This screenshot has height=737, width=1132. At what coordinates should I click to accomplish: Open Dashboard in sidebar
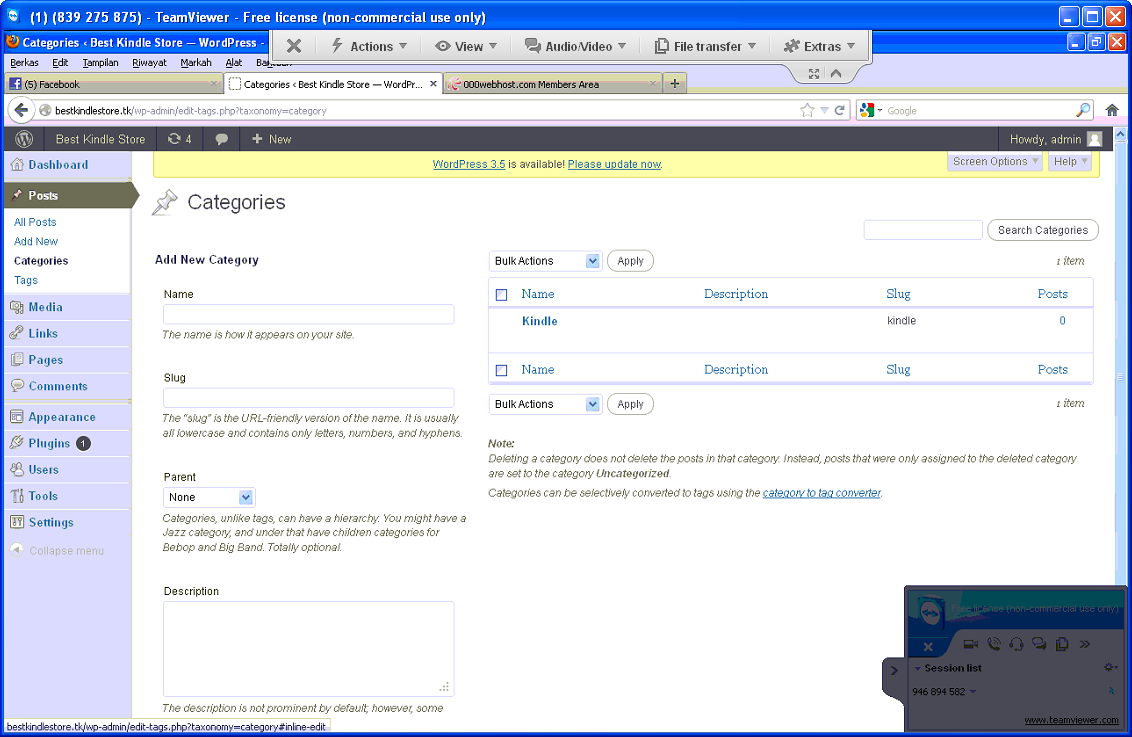pyautogui.click(x=58, y=165)
